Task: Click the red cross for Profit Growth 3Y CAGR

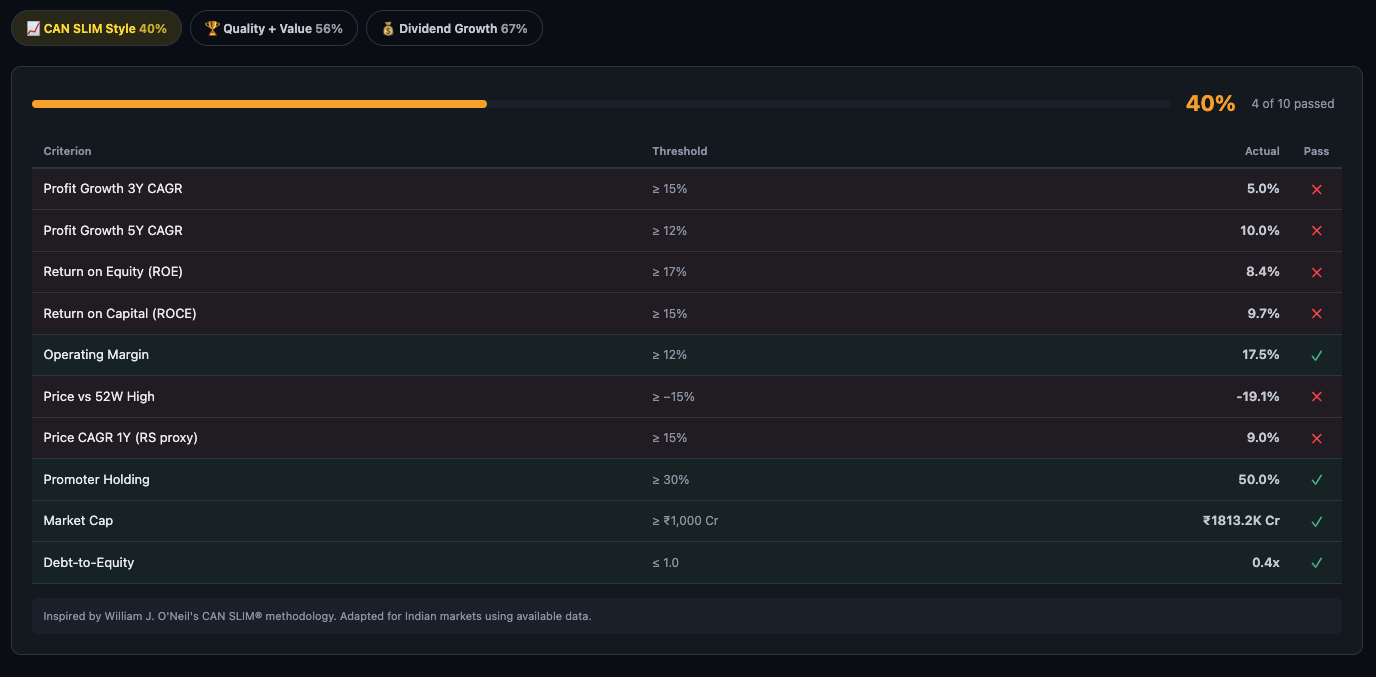Action: 1316,189
